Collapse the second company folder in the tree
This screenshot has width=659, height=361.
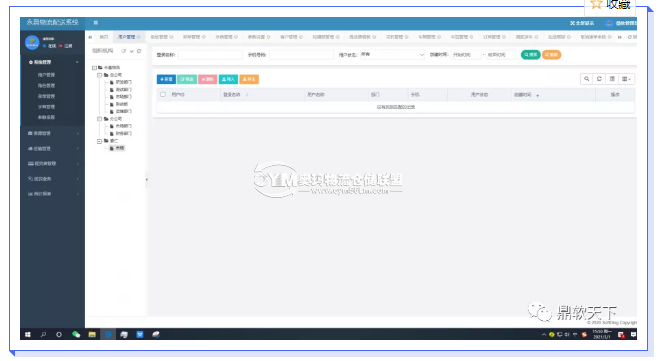point(100,119)
